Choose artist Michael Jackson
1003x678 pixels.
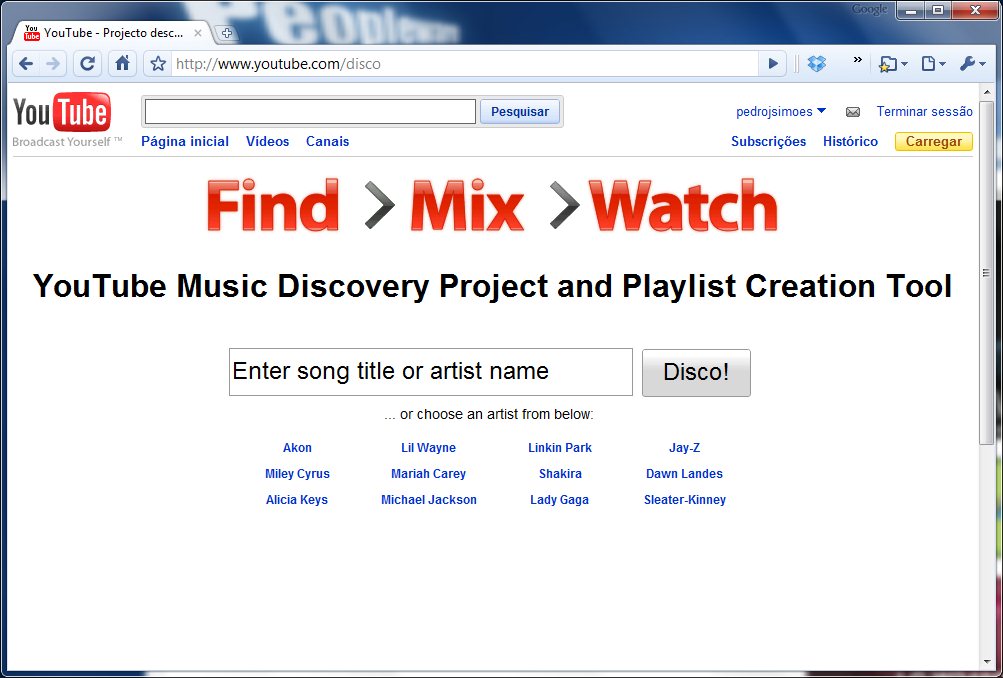point(429,500)
